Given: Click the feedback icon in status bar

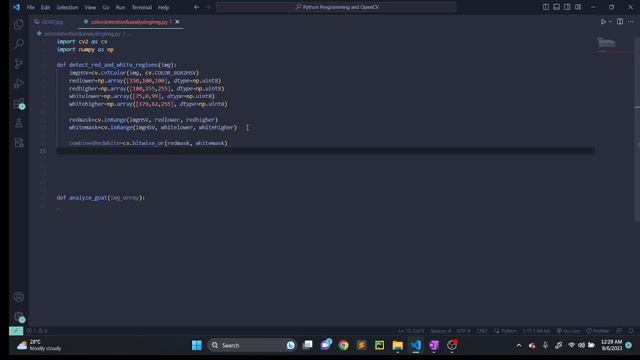Looking at the screenshot, I should click(619, 331).
